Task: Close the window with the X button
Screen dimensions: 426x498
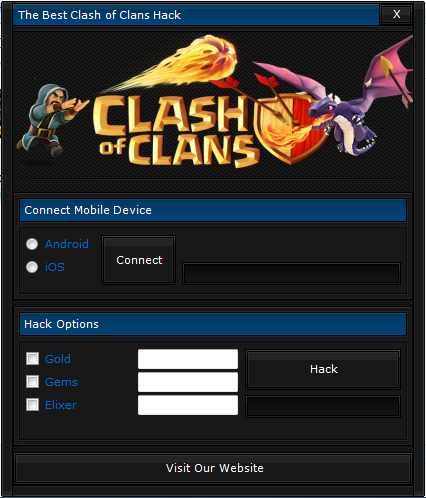Action: coord(396,14)
